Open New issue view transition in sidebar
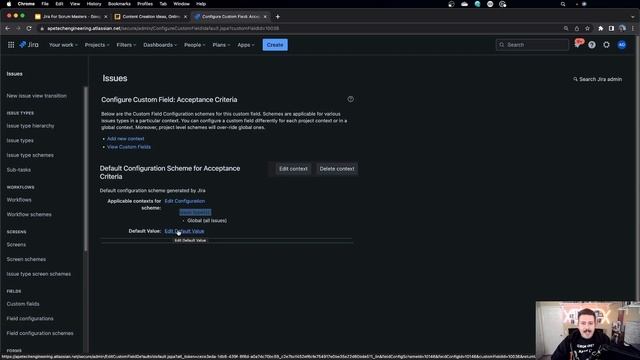Screen dimensions: 640x360 click(36, 96)
